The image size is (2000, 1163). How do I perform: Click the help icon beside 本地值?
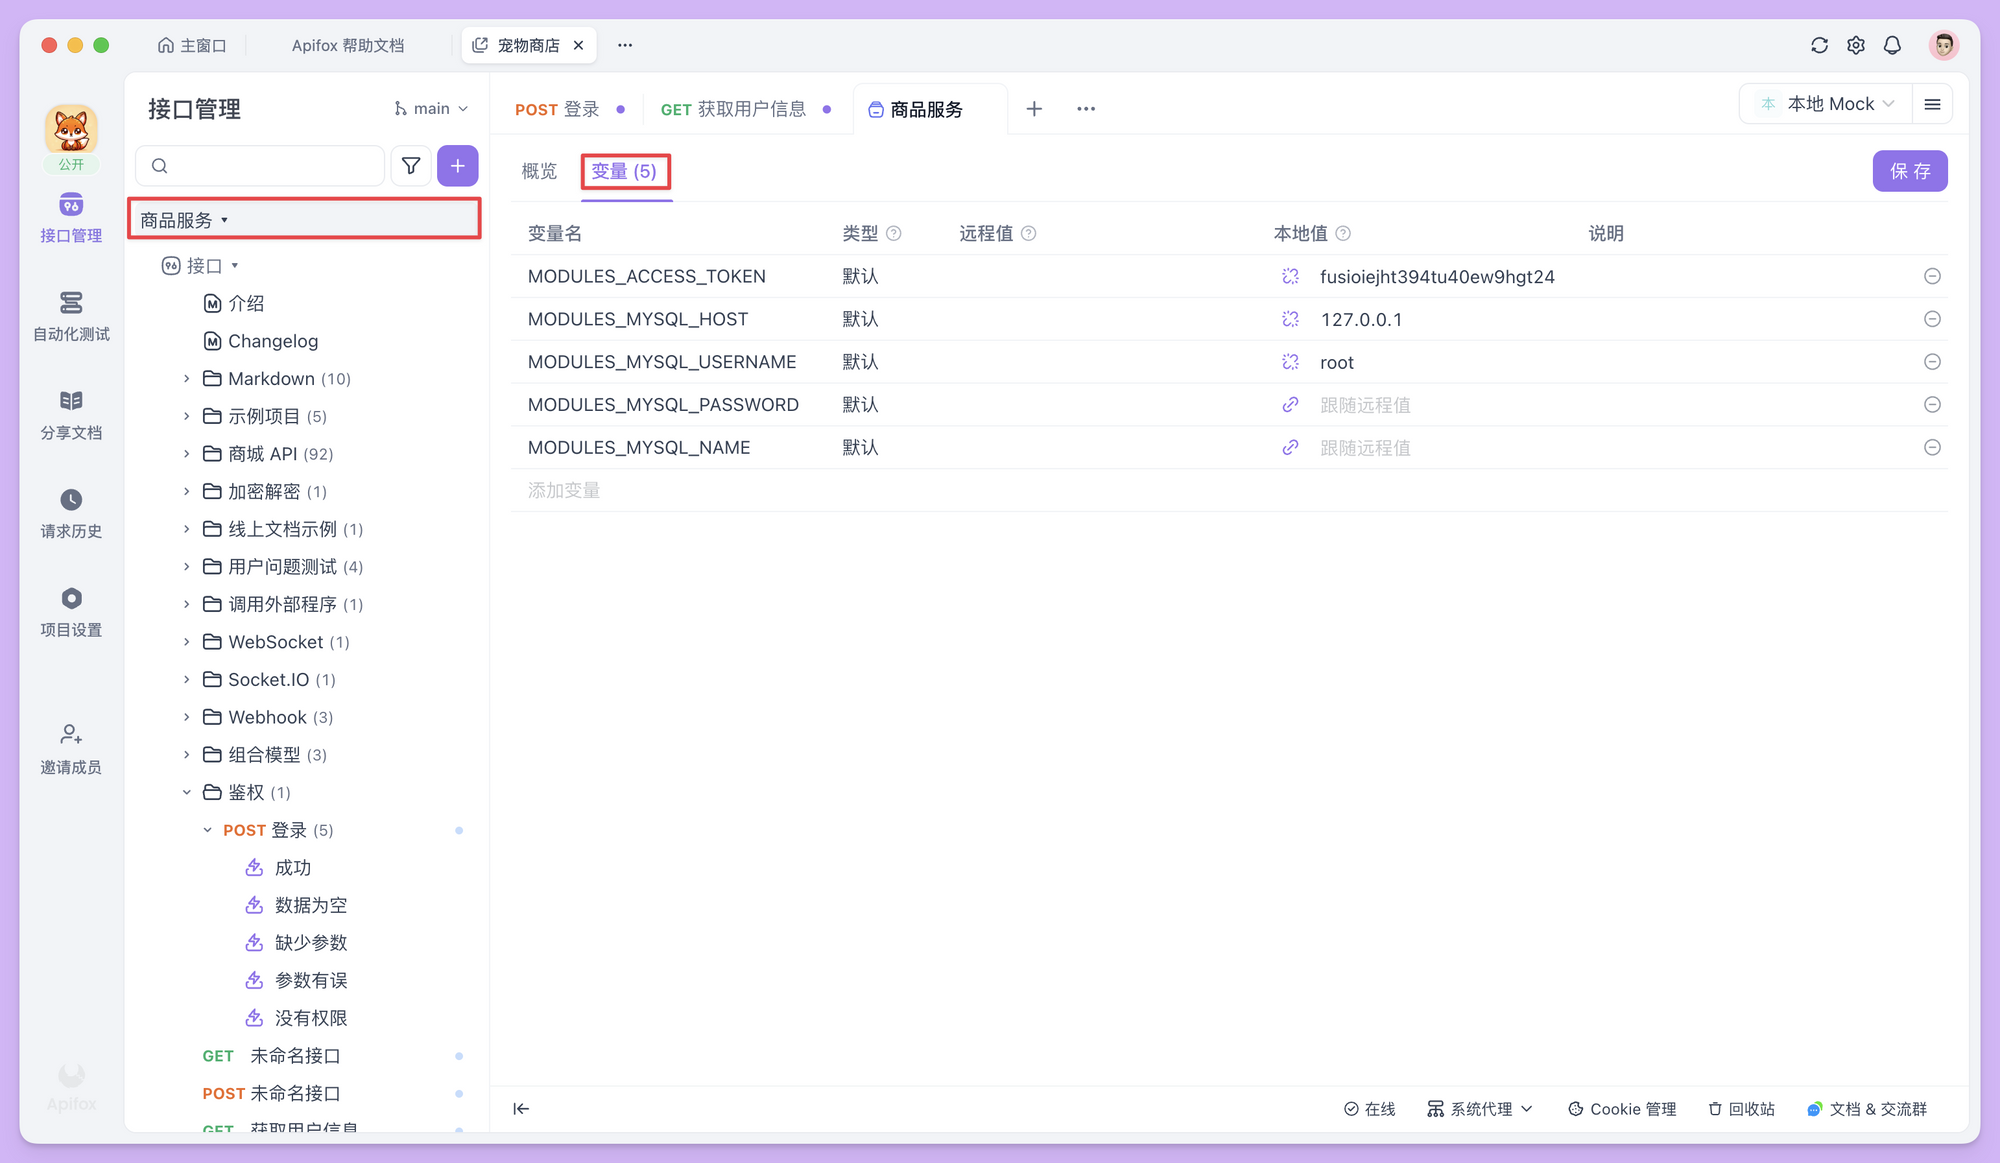(1343, 233)
